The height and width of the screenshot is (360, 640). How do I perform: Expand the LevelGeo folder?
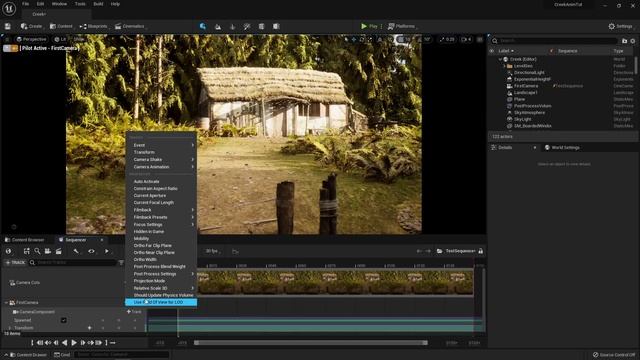[504, 66]
